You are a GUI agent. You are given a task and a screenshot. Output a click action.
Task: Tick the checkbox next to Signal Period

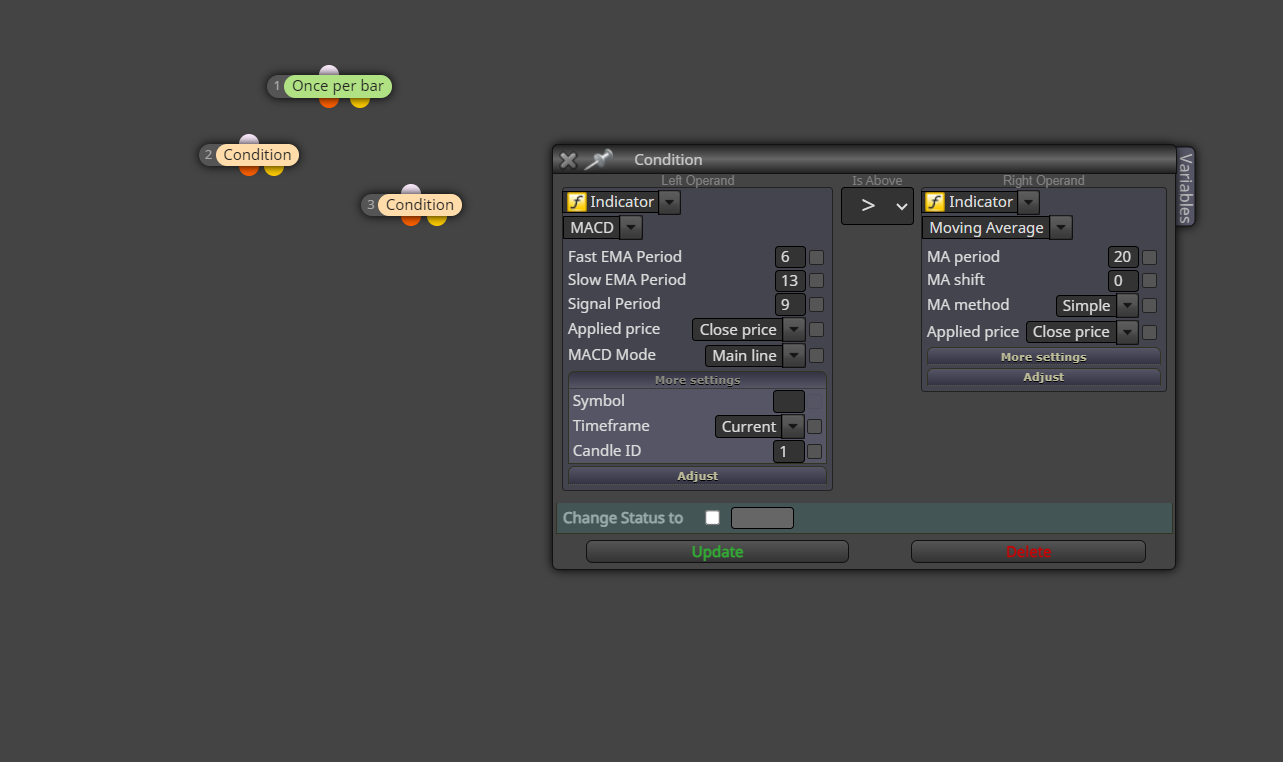tap(816, 305)
